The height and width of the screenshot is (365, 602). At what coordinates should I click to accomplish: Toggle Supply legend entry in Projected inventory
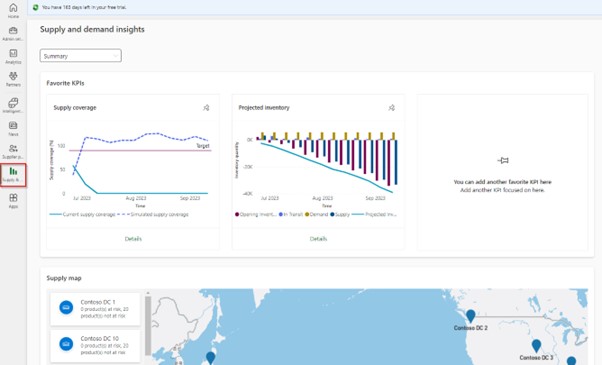click(340, 215)
